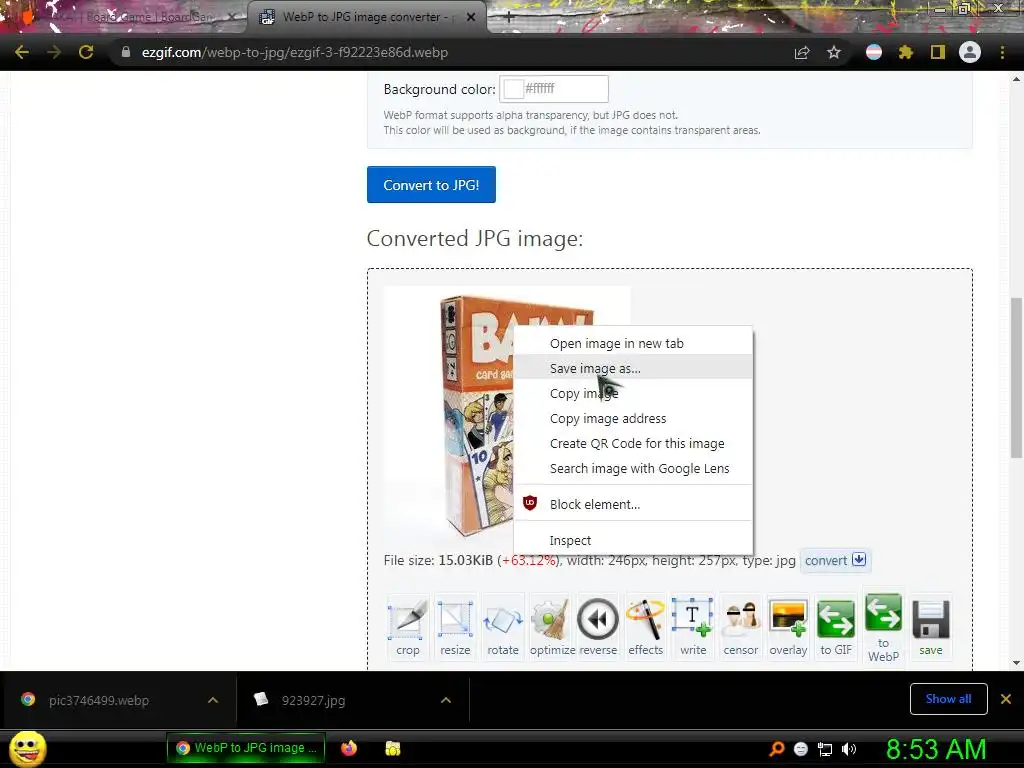Image resolution: width=1024 pixels, height=768 pixels.
Task: Close the downloads bar
Action: (x=1006, y=699)
